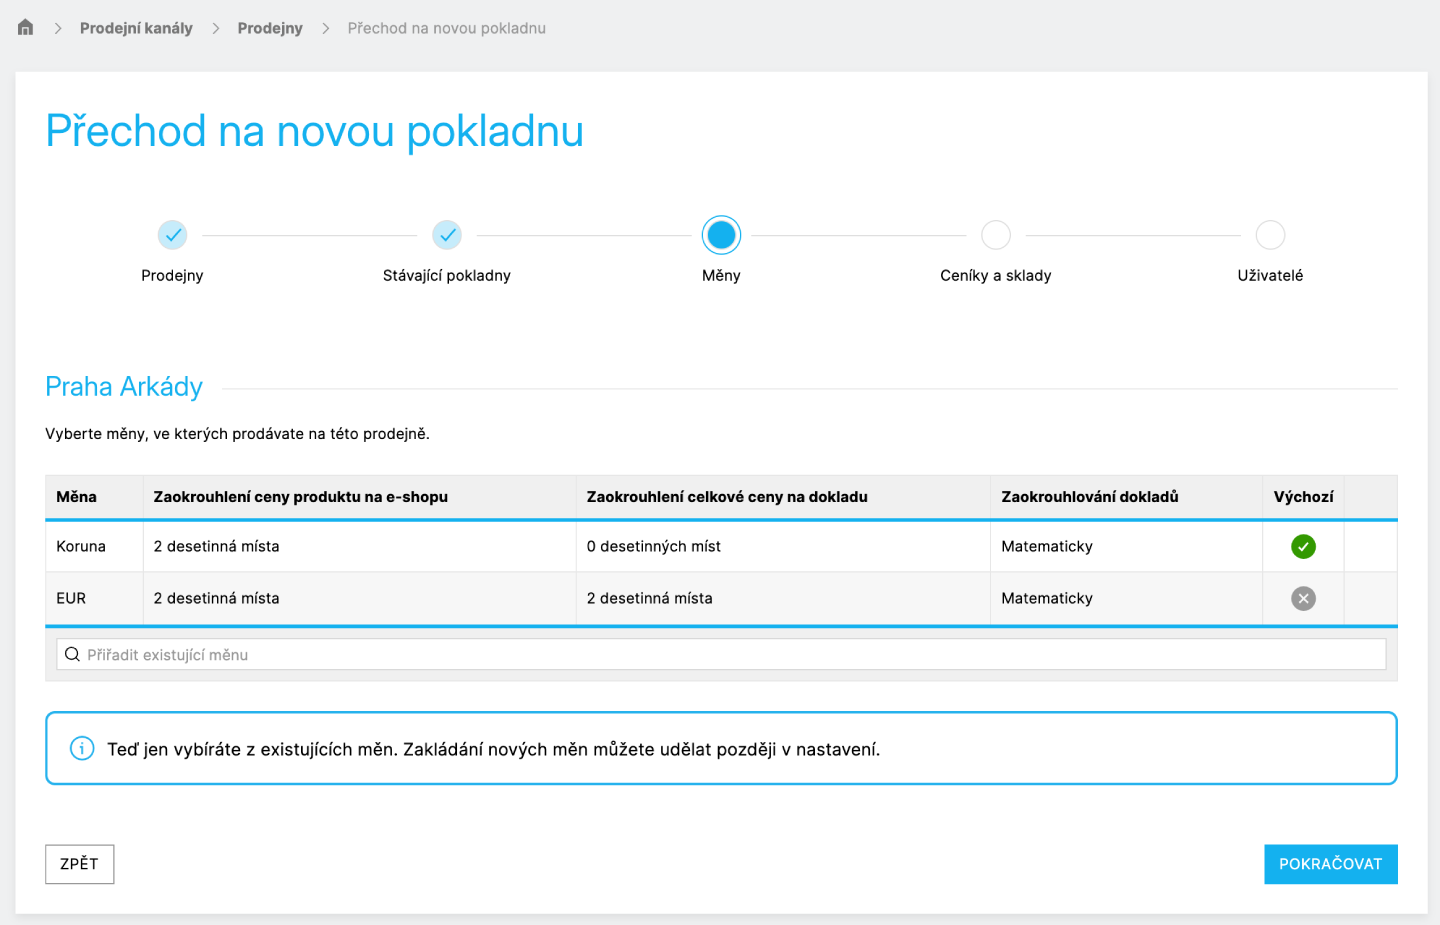Select the active Měny step circle
This screenshot has height=925, width=1440.
721,235
